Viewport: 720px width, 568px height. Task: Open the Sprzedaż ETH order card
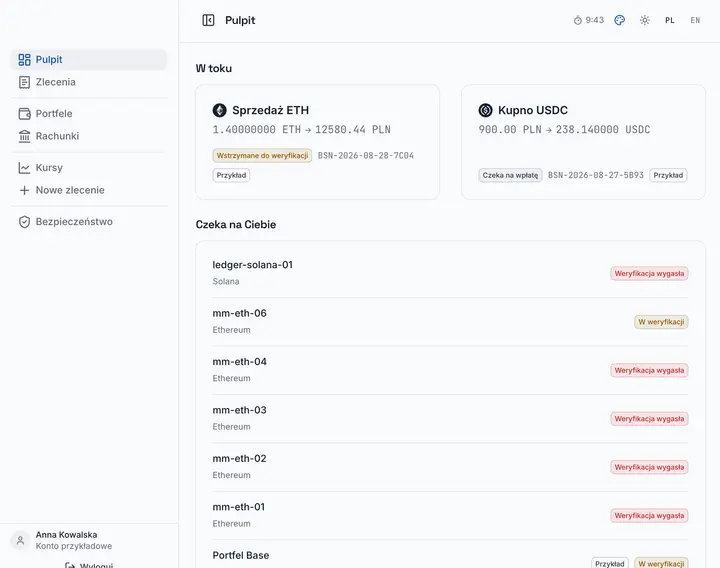pos(317,142)
